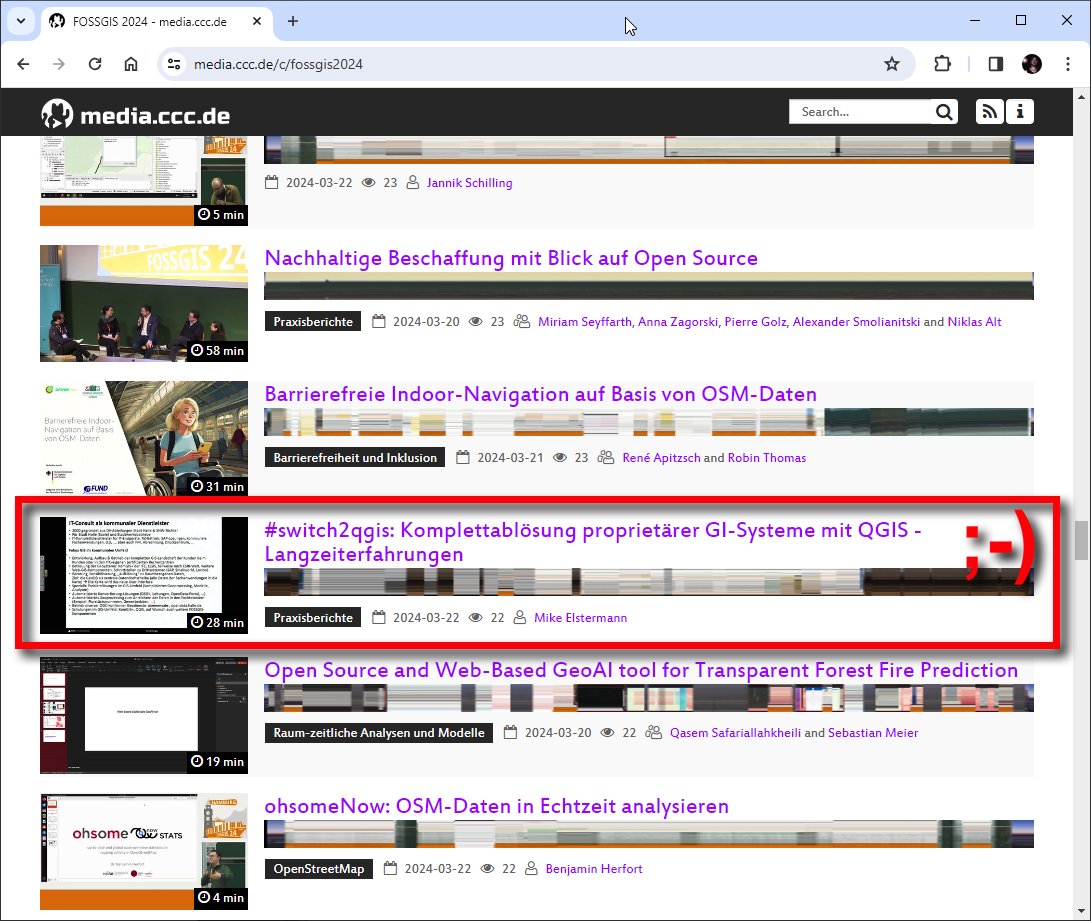Open the 19 min GeoAI thumbnail
The image size is (1091, 921).
[144, 715]
